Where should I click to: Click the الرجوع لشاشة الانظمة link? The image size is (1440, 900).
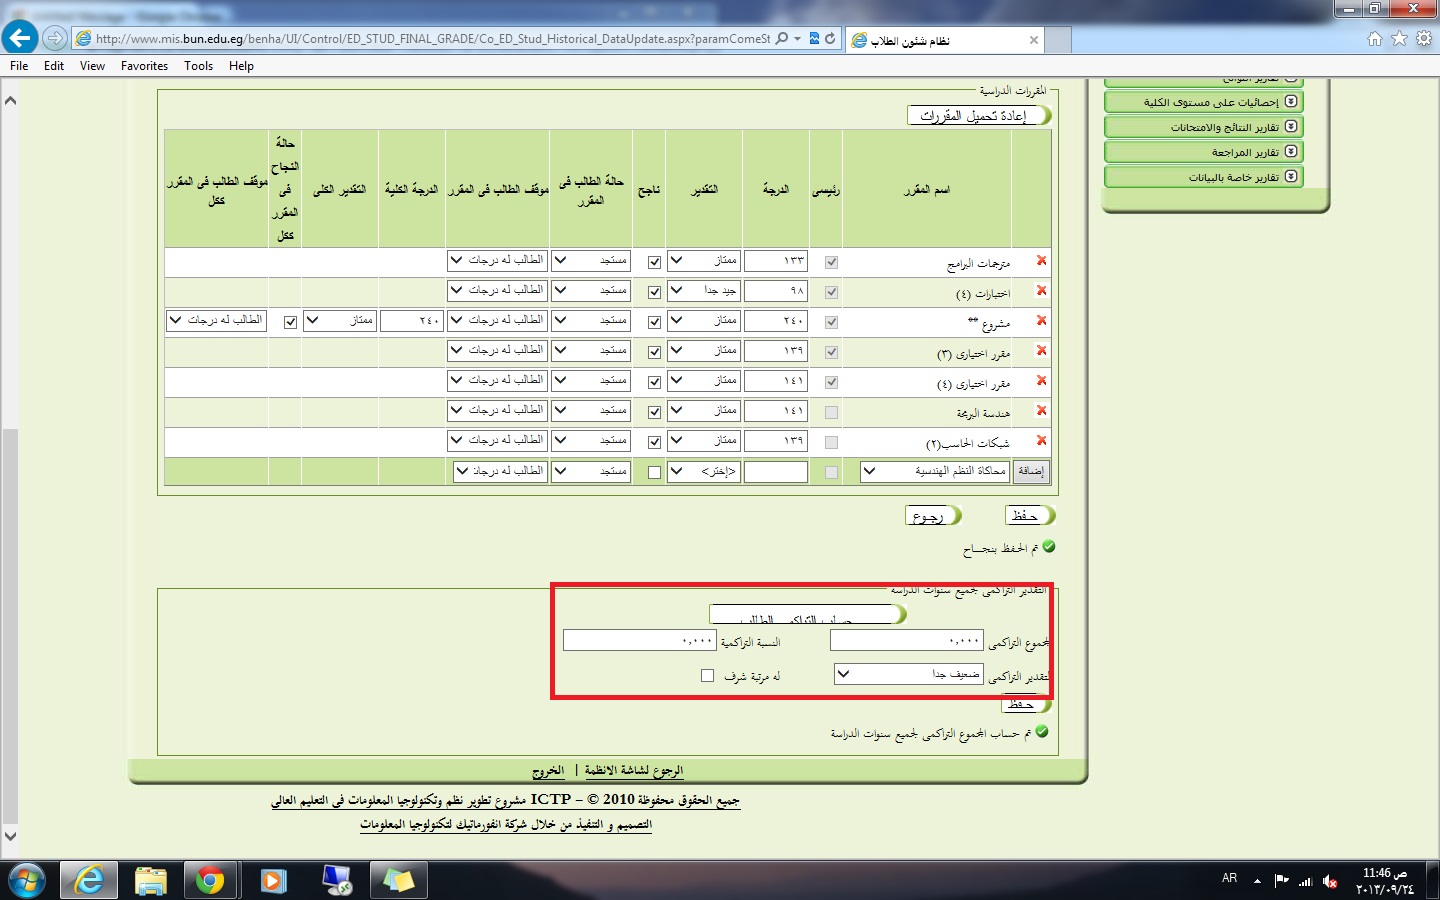click(x=634, y=771)
